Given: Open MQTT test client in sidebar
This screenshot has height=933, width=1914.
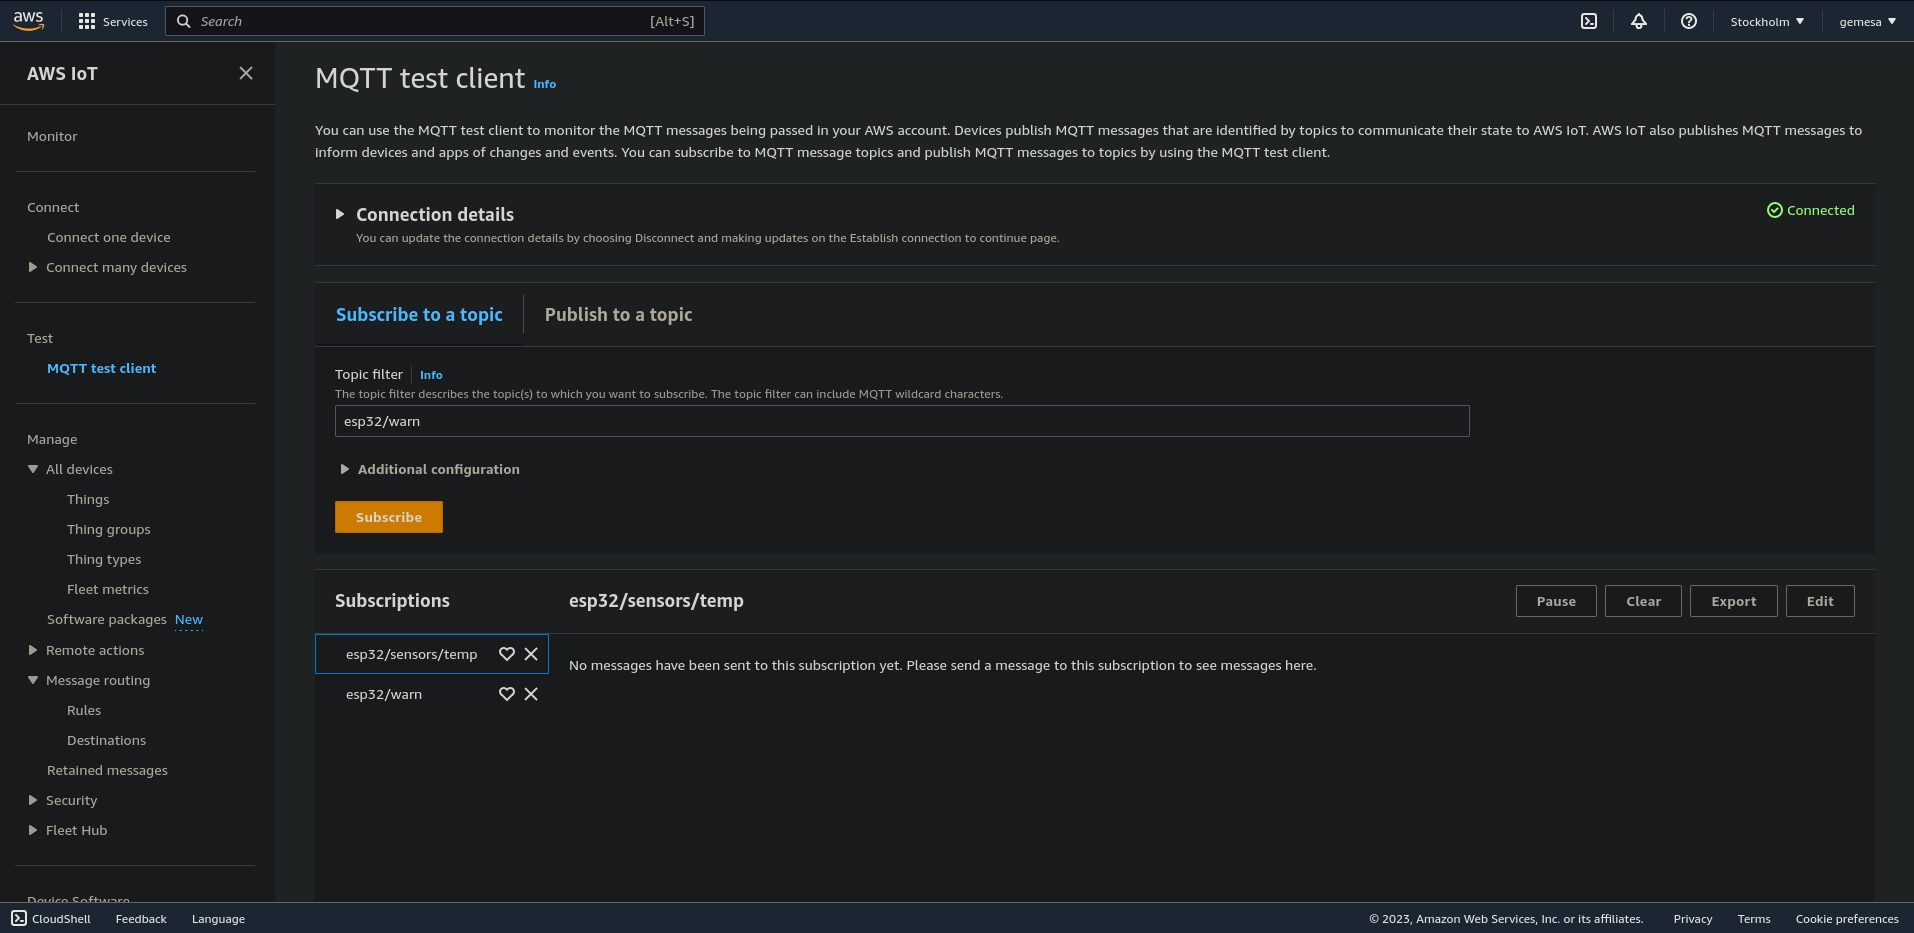Looking at the screenshot, I should 101,368.
